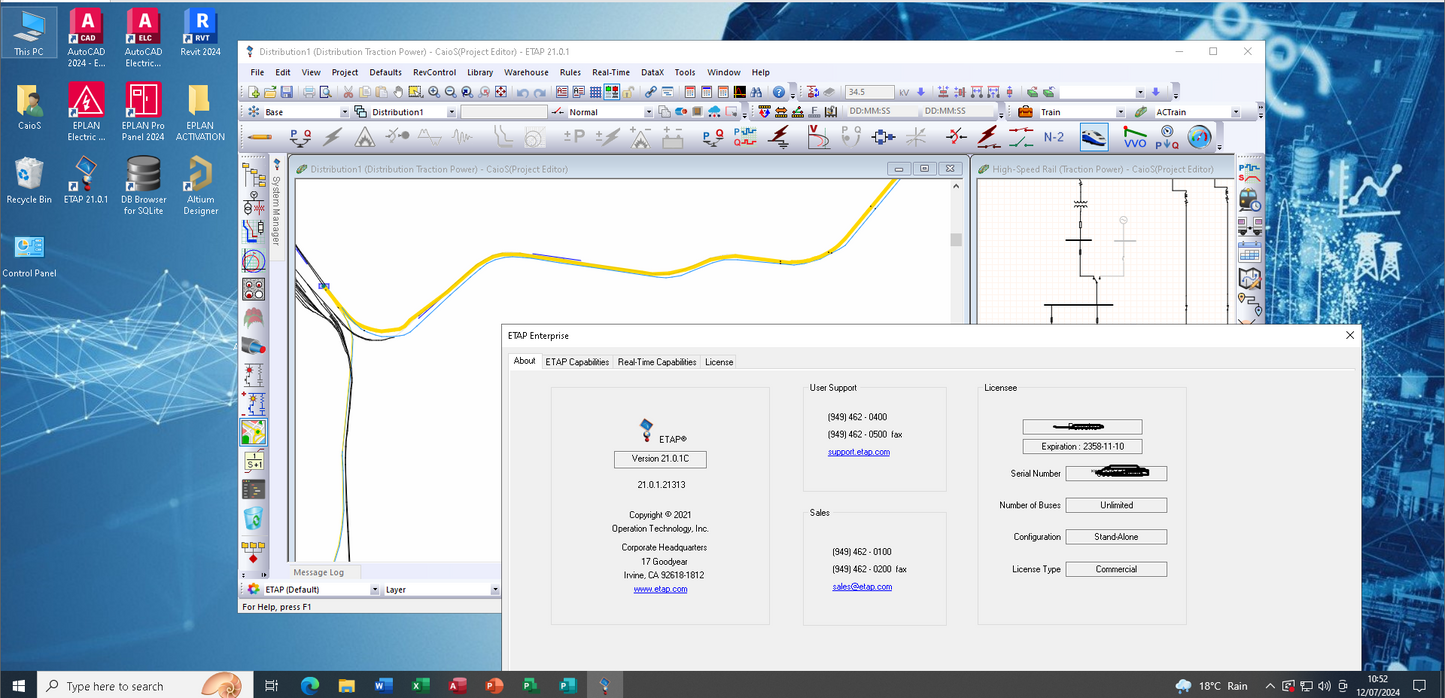Switch to Arc Flash analysis mode
Viewport: 1445px width, 698px height.
pos(365,136)
